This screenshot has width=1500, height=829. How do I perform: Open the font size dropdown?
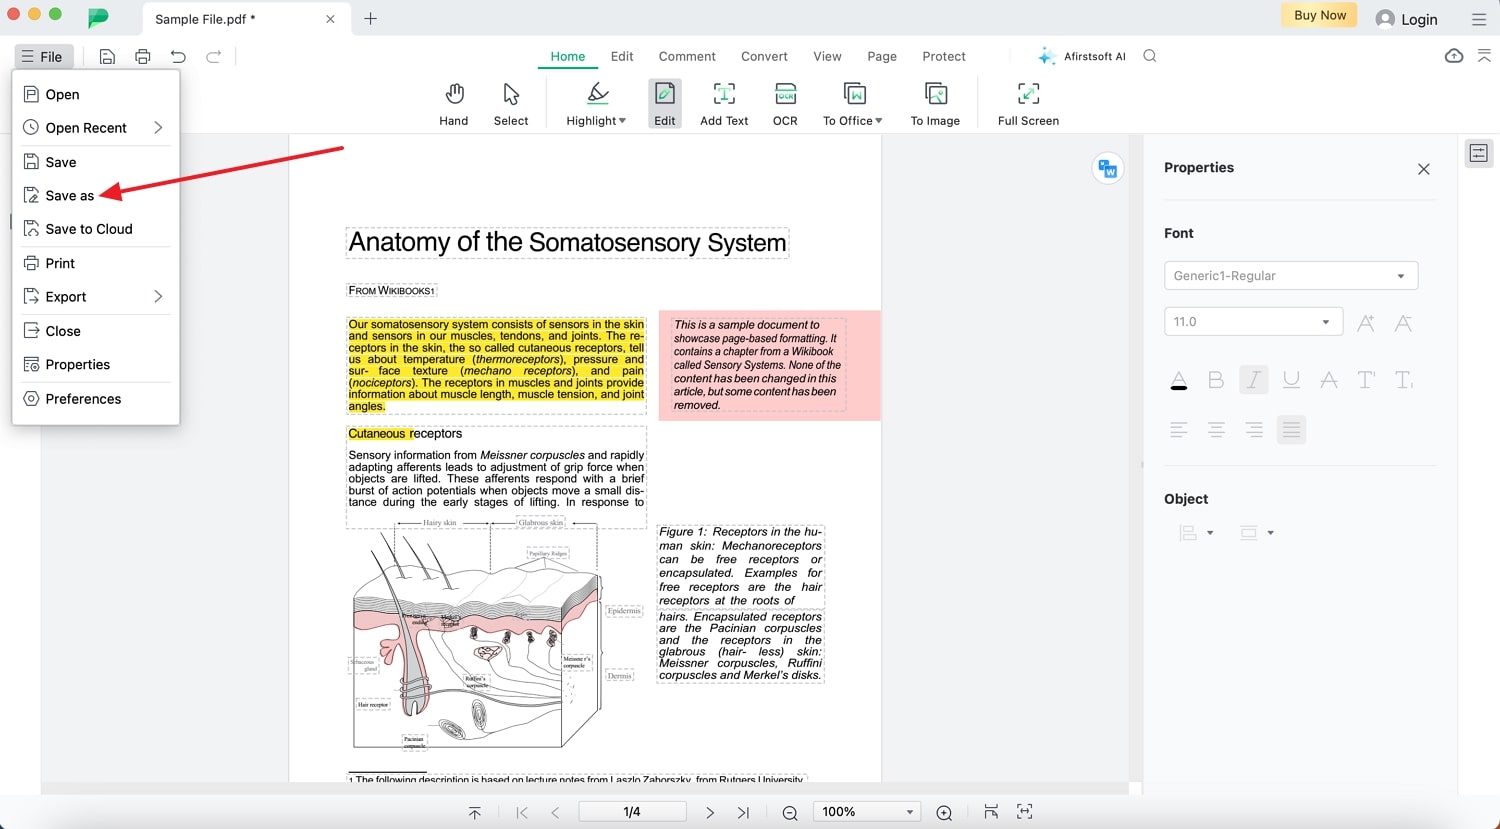(x=1252, y=322)
